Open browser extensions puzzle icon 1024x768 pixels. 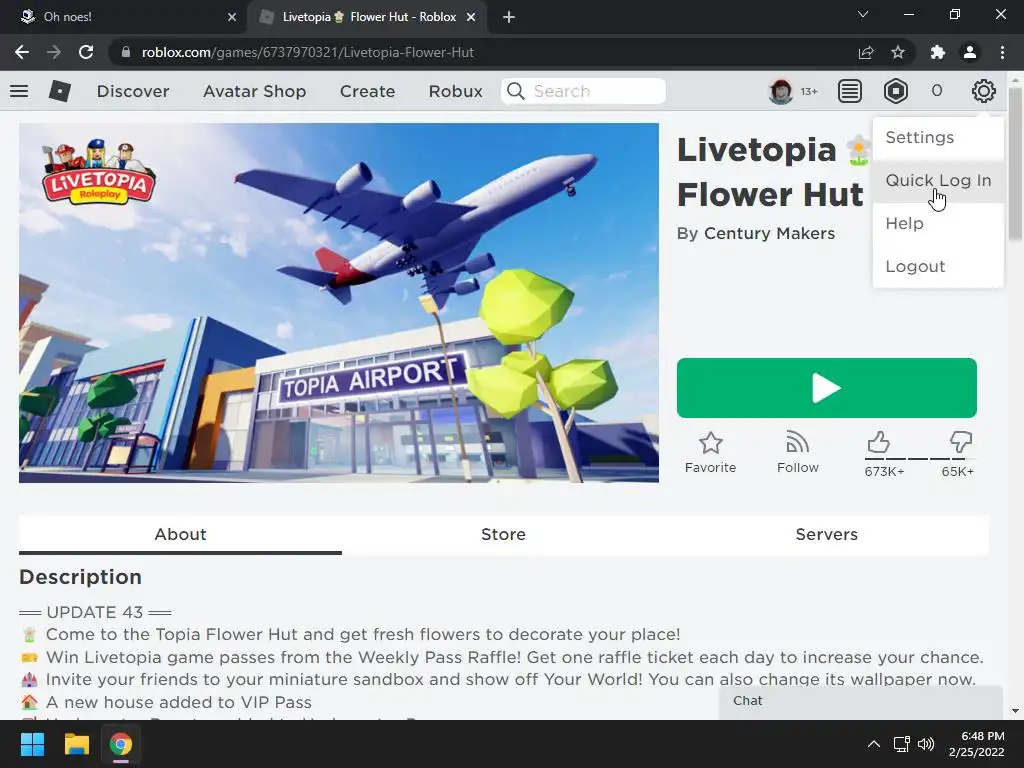[938, 52]
